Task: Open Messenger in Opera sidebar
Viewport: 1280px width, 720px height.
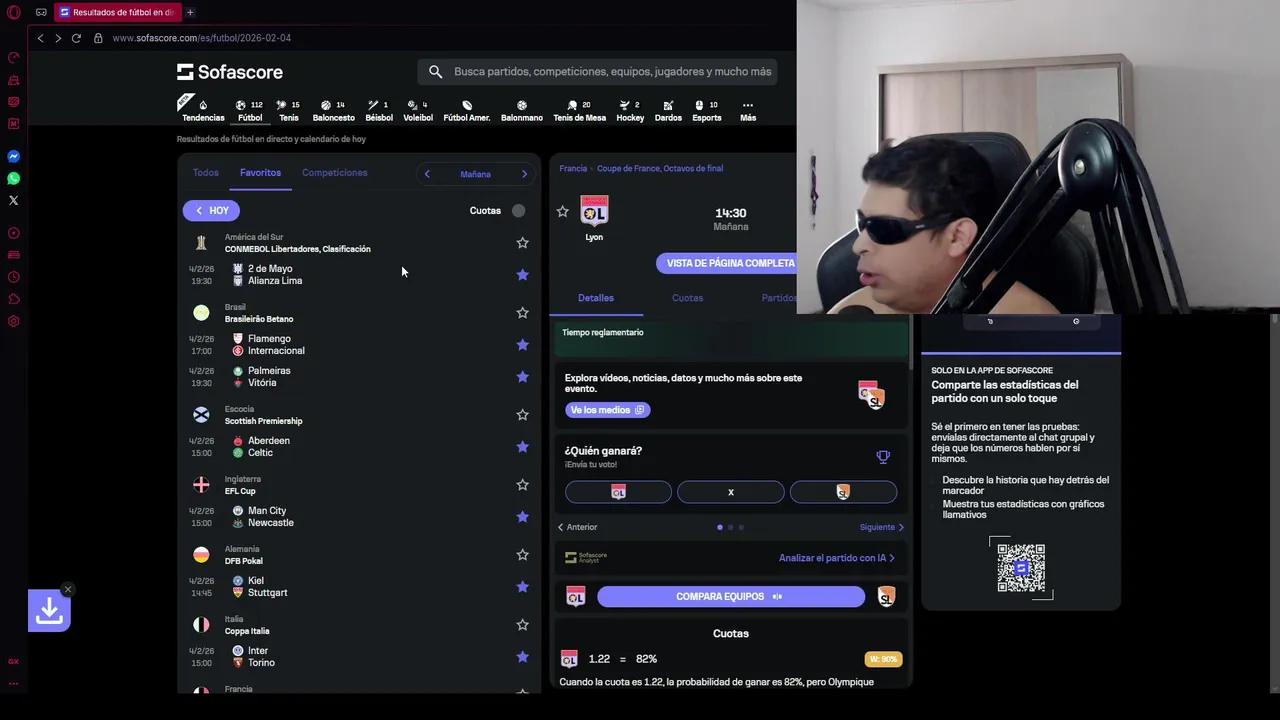Action: tap(14, 156)
